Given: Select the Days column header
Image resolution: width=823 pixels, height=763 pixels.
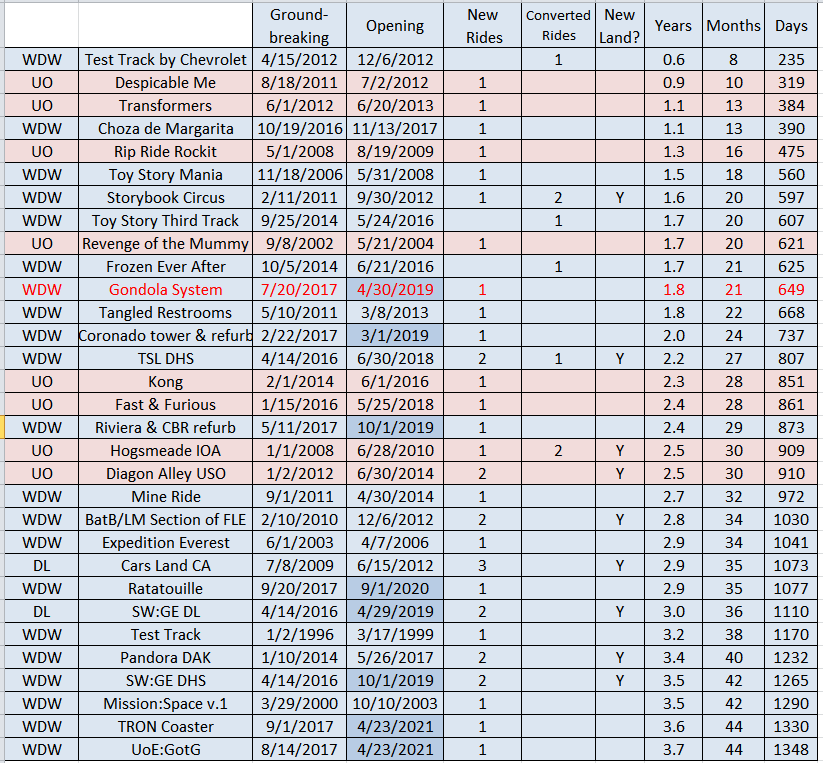Looking at the screenshot, I should click(791, 26).
